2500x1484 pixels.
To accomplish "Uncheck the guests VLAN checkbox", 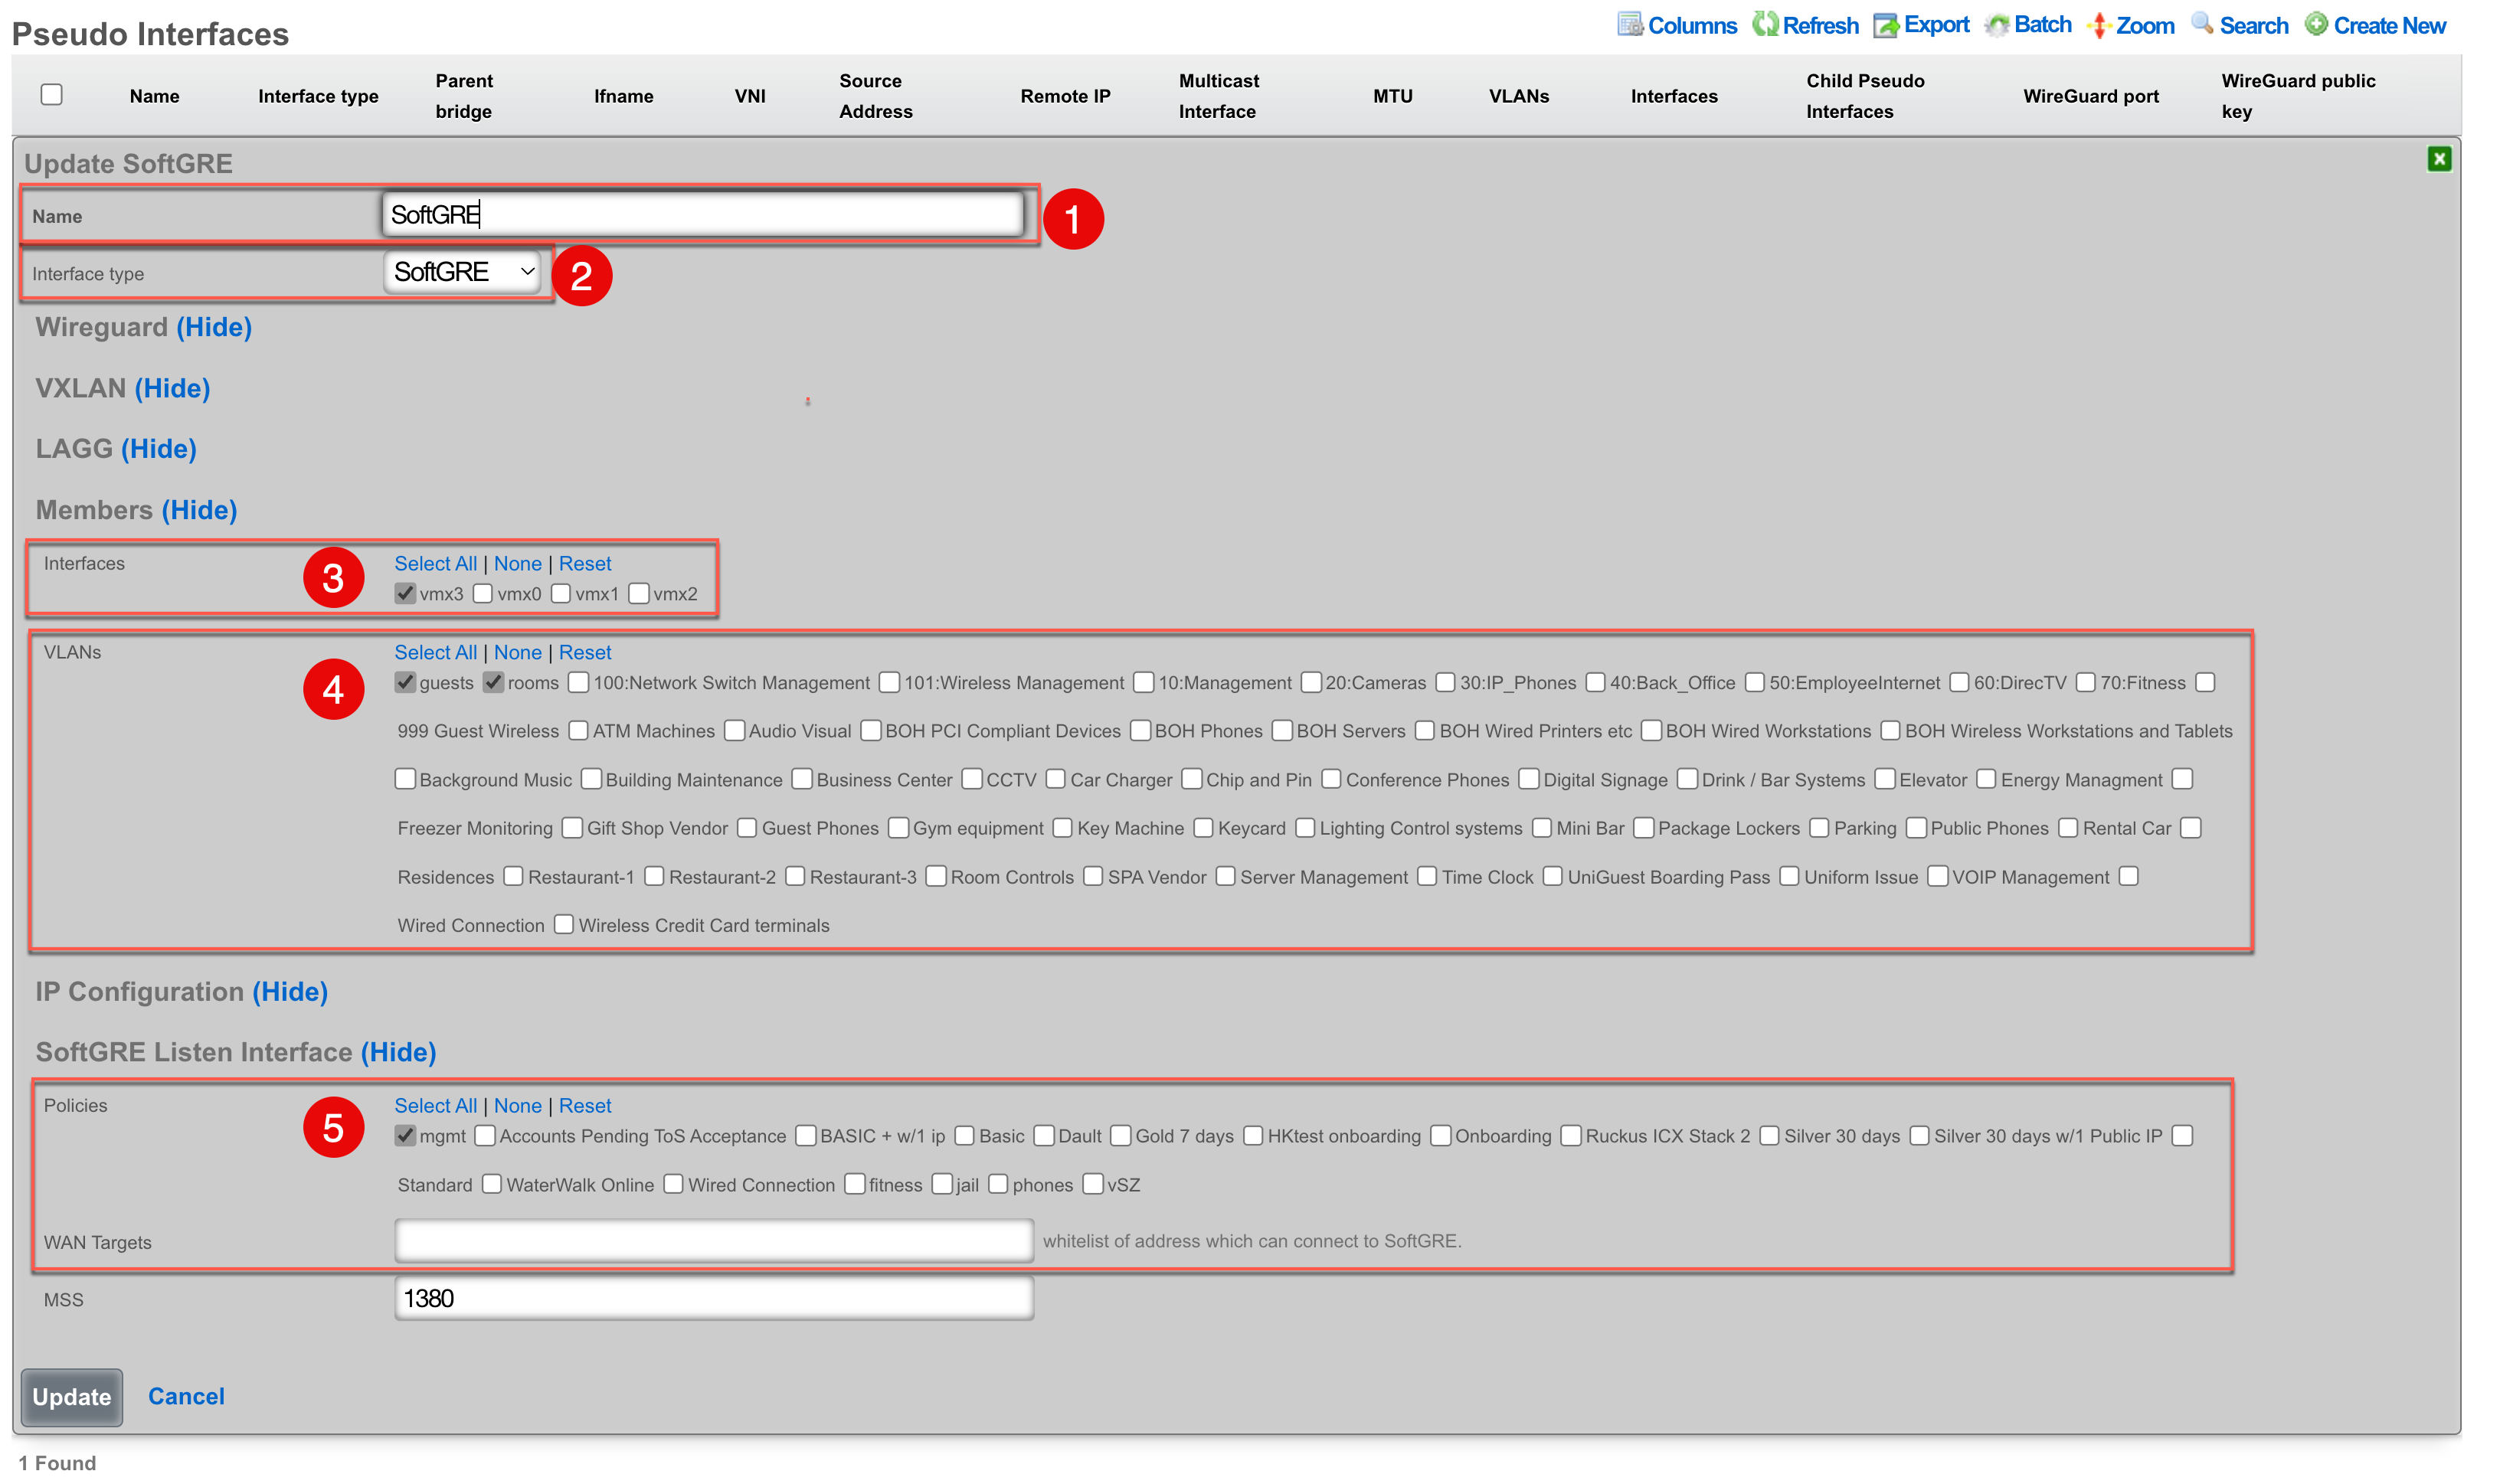I will pos(405,682).
